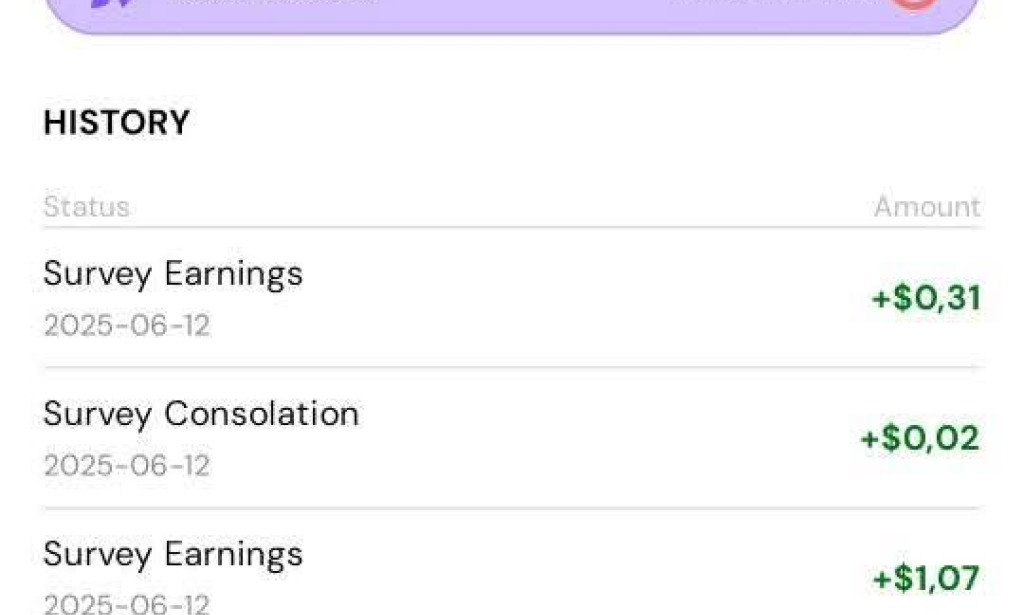This screenshot has width=1024, height=615.
Task: Tap the date under the $0,31 Survey Earnings
Action: click(127, 326)
